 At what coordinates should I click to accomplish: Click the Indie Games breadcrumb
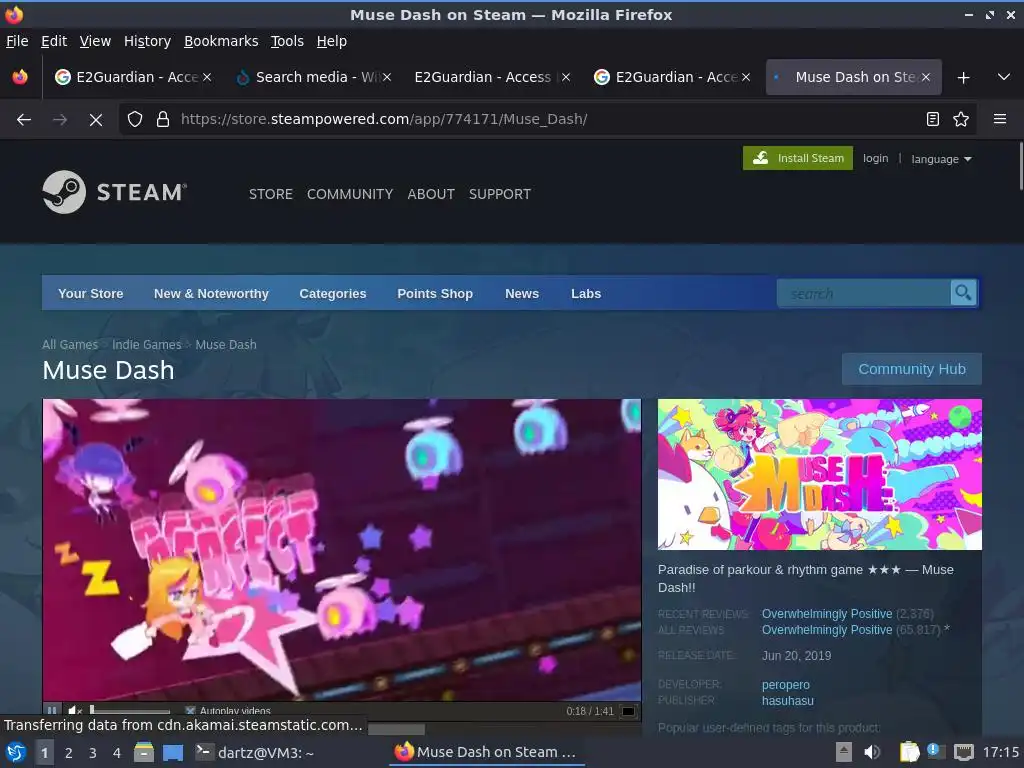(146, 344)
